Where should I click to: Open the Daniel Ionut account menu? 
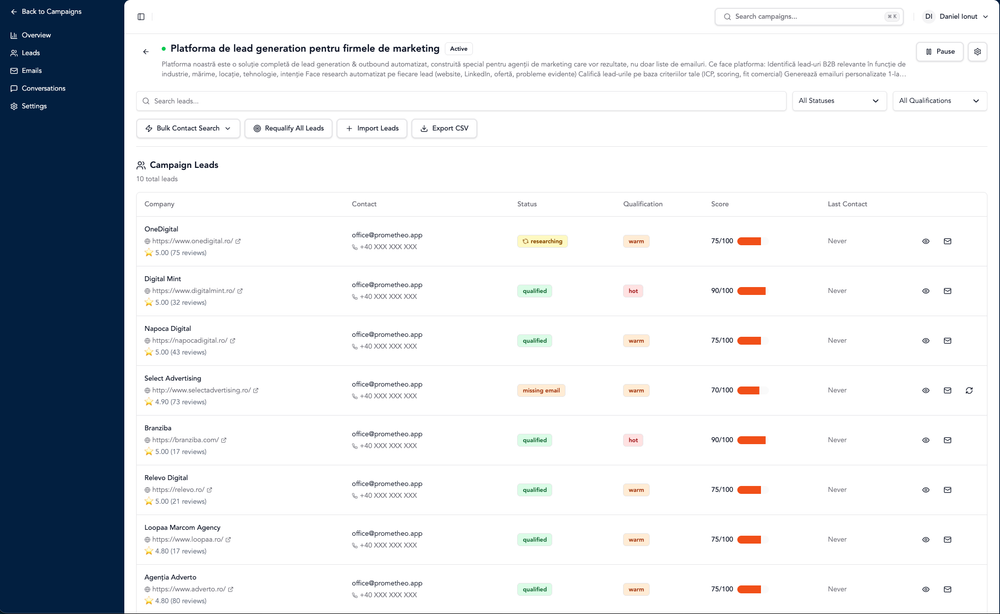click(x=955, y=16)
